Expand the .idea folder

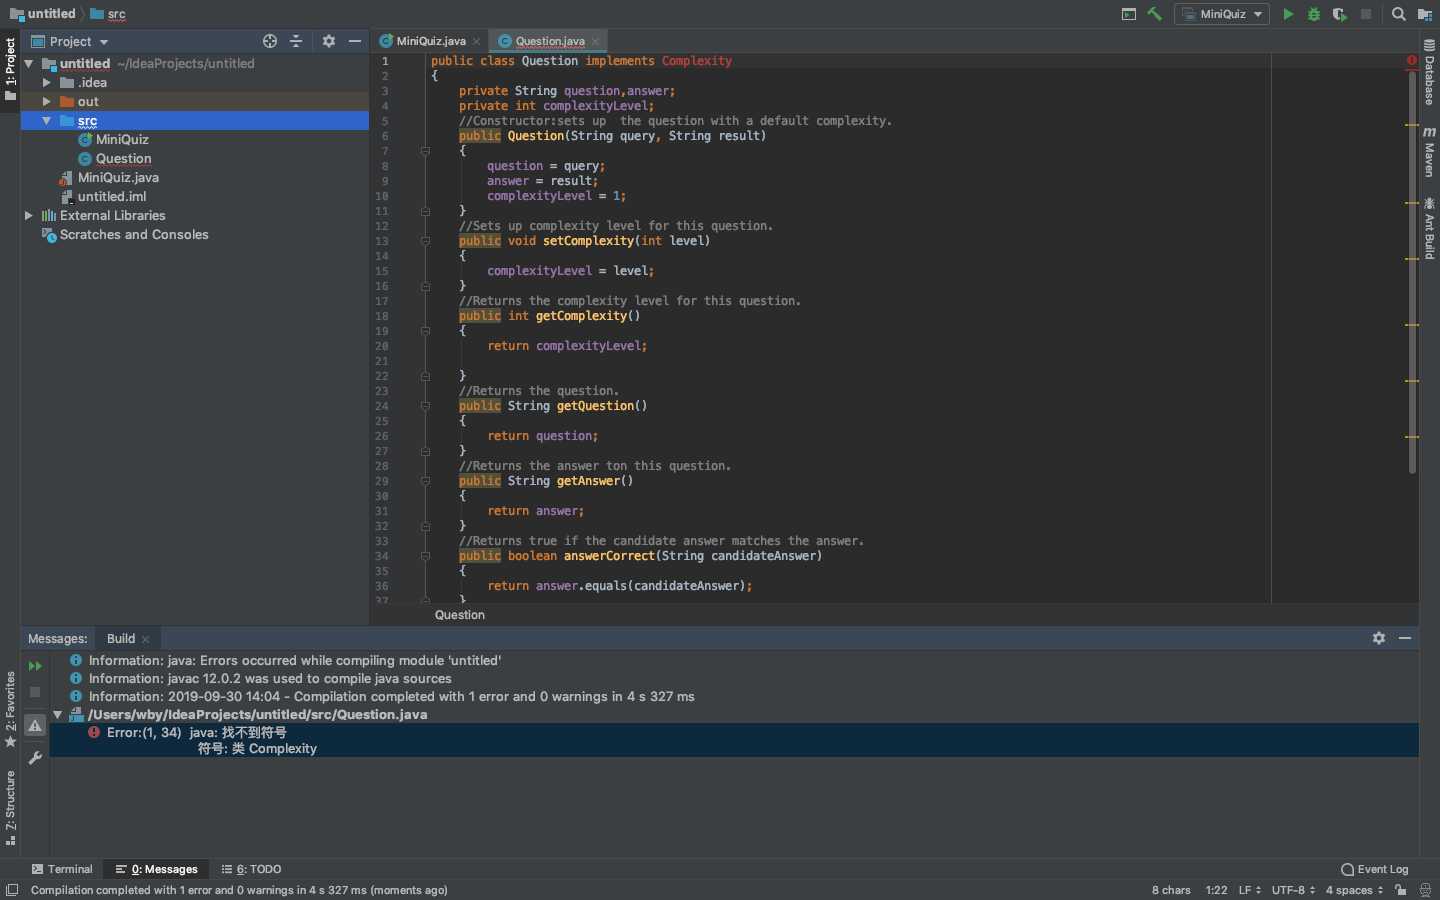coord(47,83)
